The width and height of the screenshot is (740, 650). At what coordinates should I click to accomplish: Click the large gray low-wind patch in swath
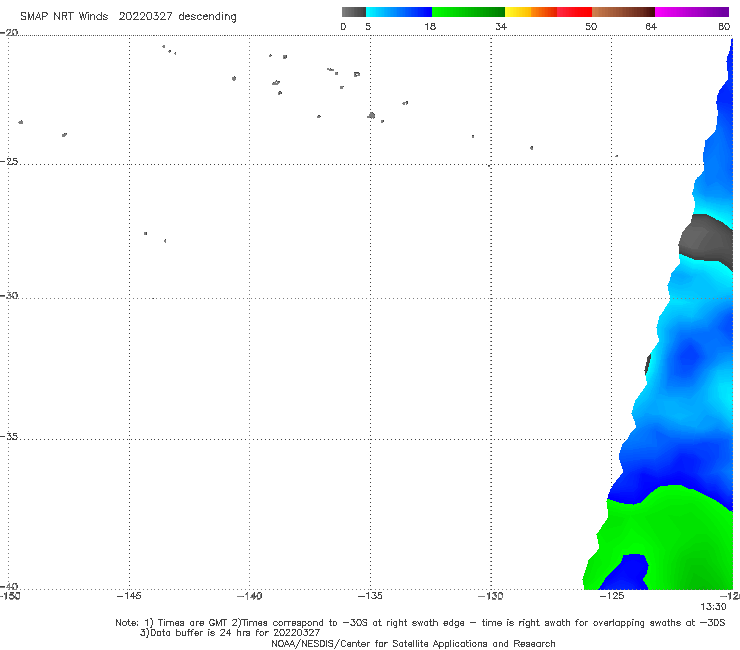tap(706, 242)
